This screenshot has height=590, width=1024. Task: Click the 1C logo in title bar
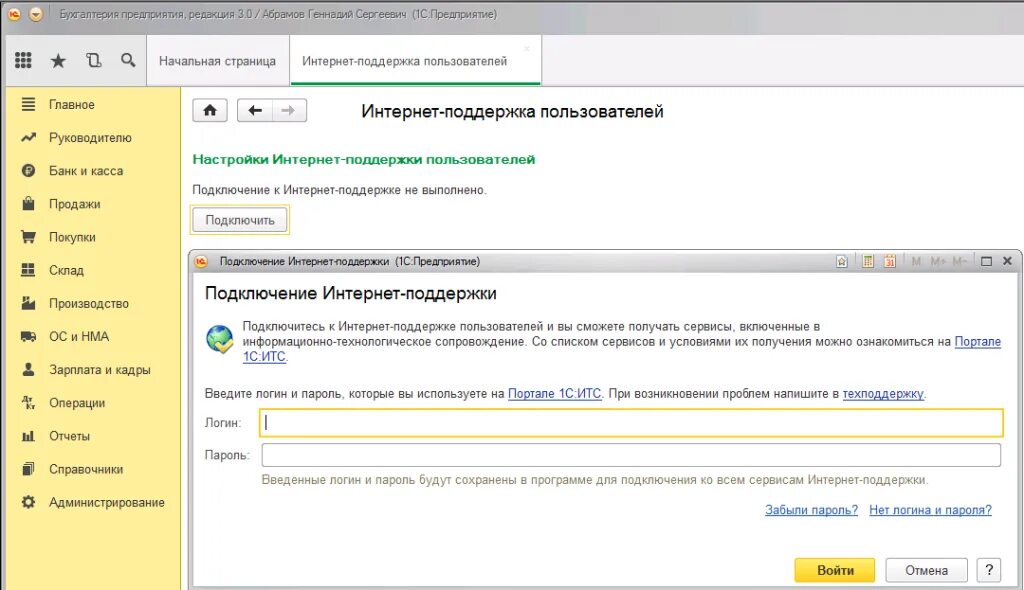click(14, 14)
